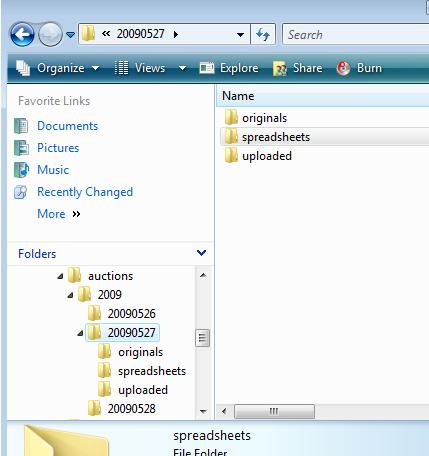Open Documents favorite link
429x456 pixels.
(67, 126)
